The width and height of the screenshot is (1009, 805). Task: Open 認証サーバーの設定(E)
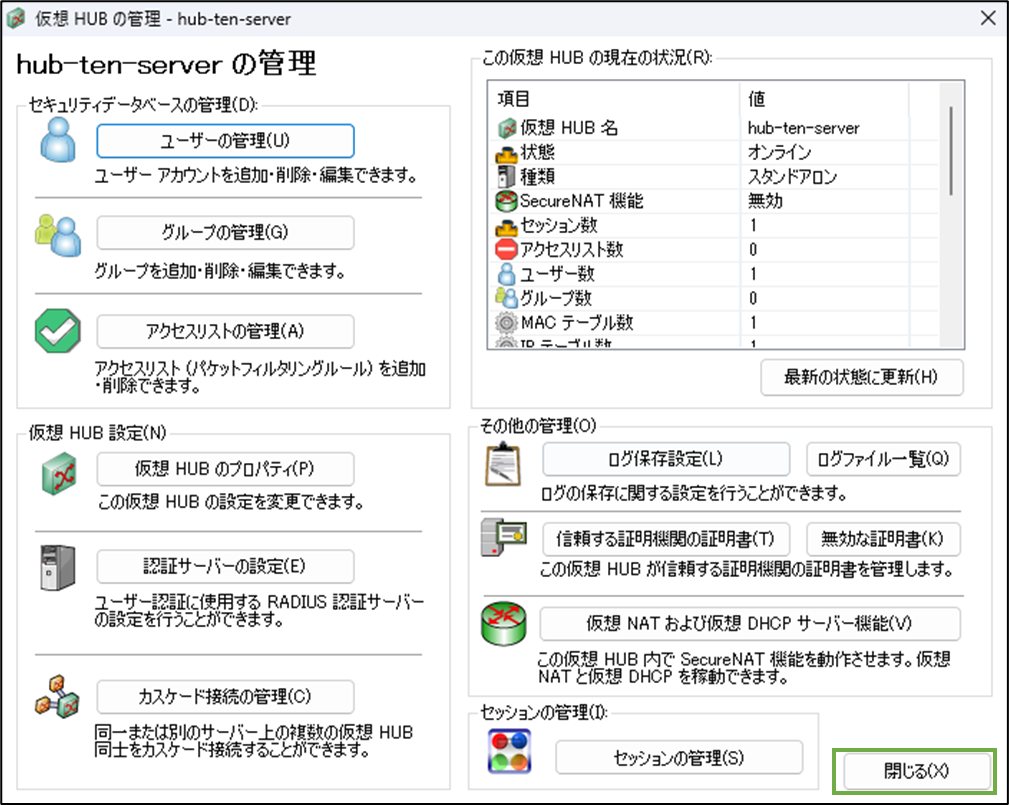click(x=225, y=566)
